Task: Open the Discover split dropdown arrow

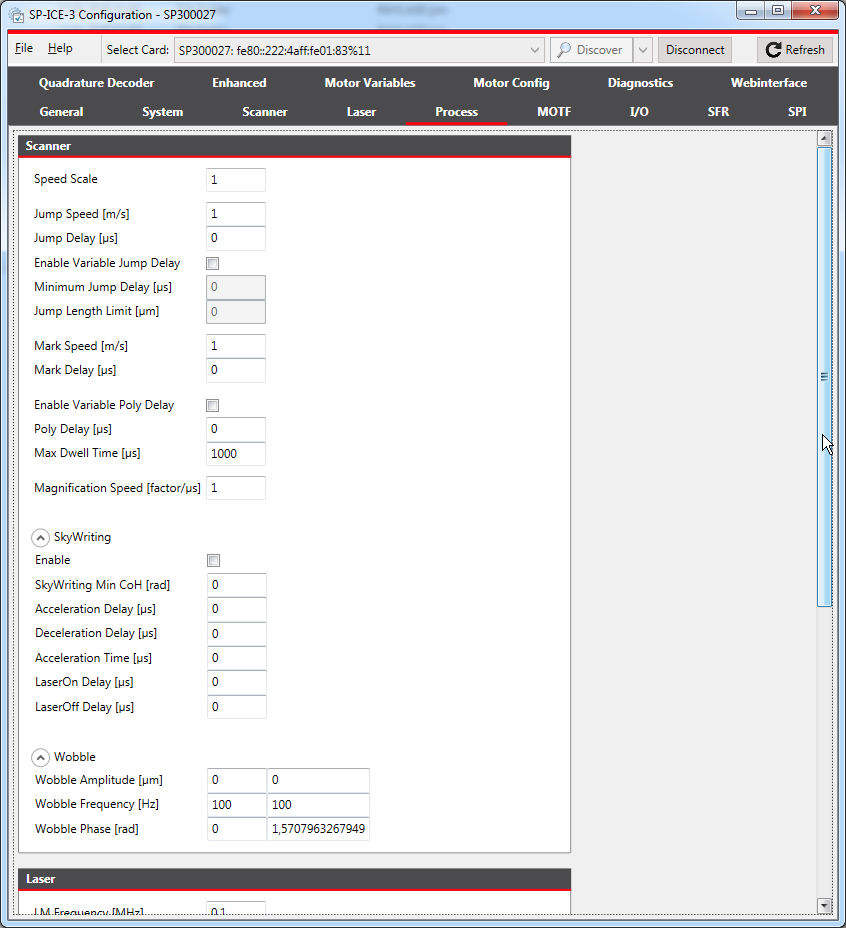Action: [642, 50]
